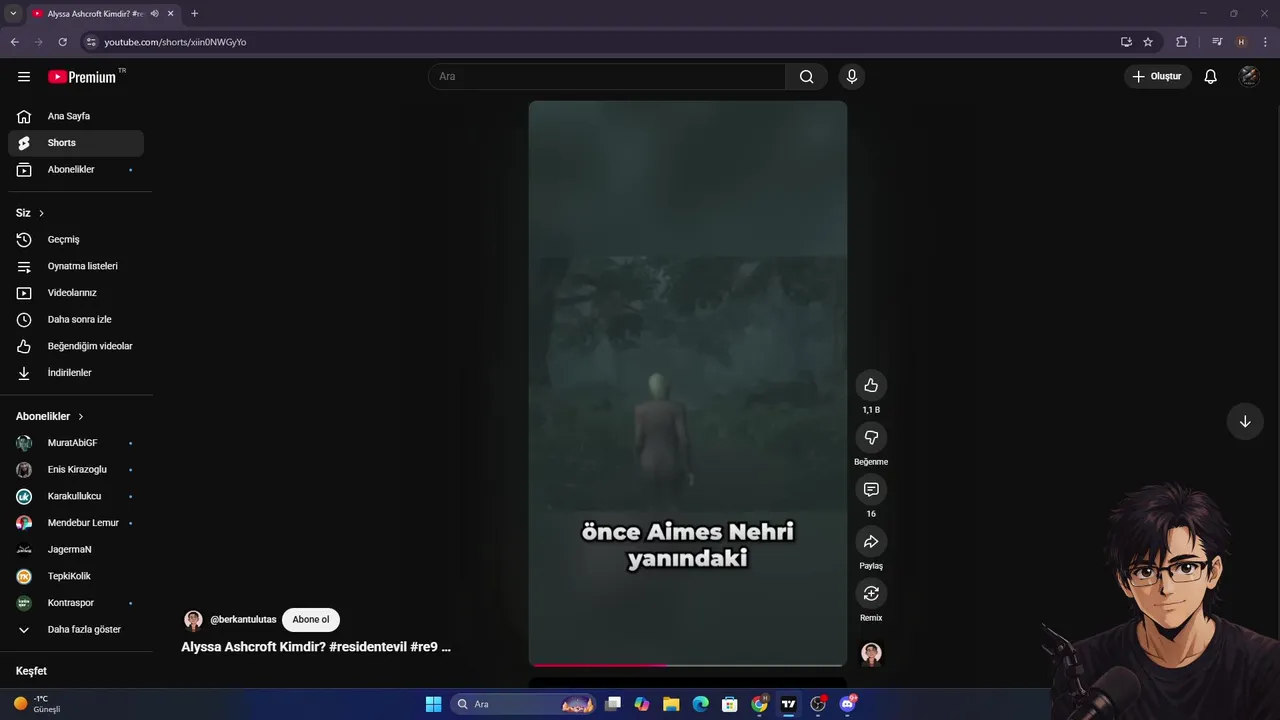Image resolution: width=1280 pixels, height=720 pixels.
Task: Open JagermaN channel subscription
Action: coord(76,549)
